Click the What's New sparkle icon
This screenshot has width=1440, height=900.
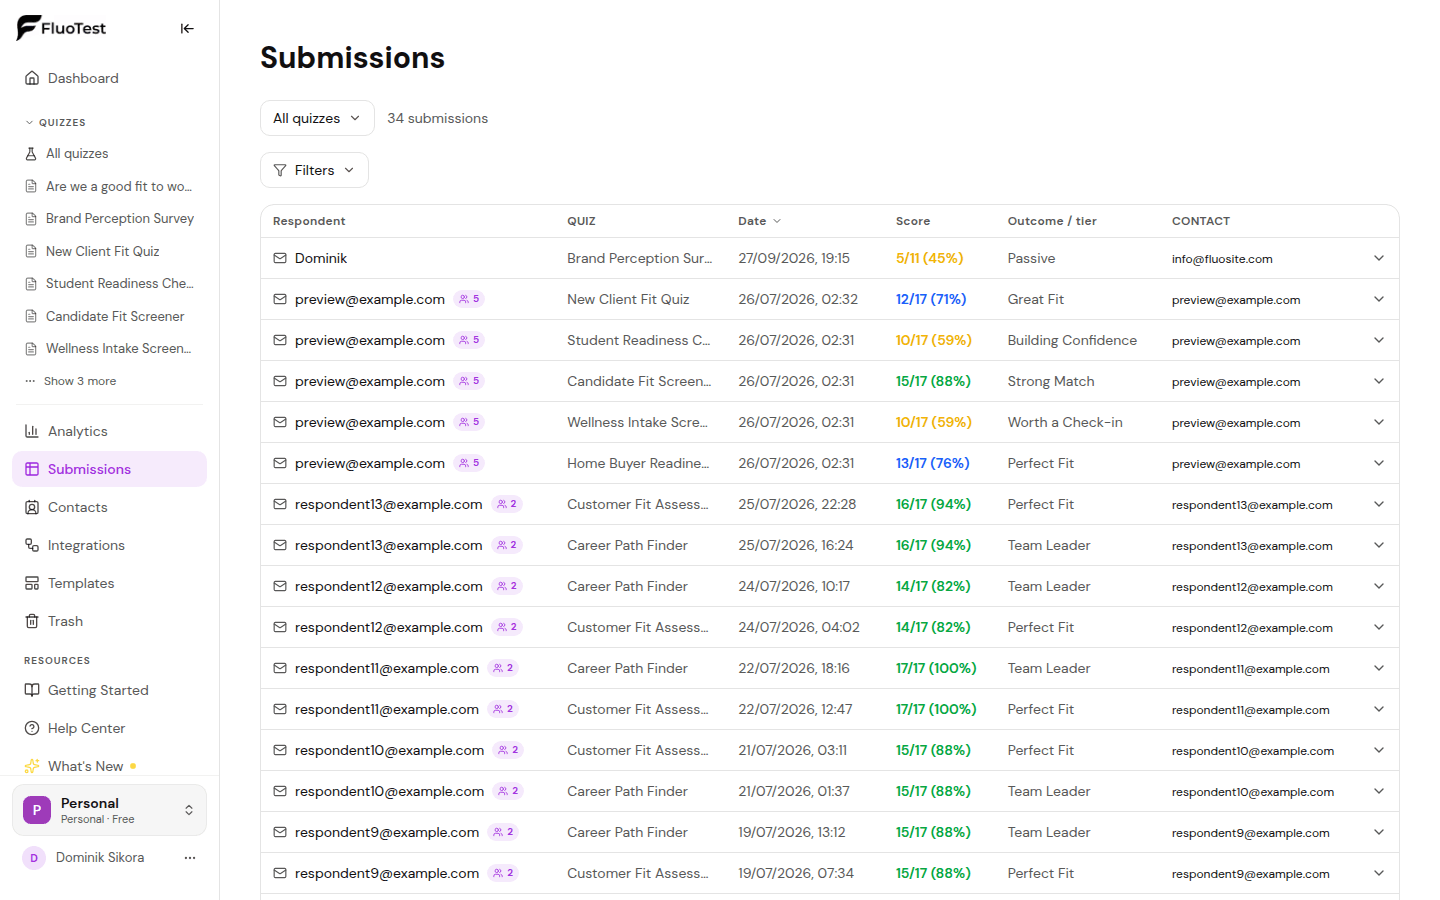[x=32, y=766]
